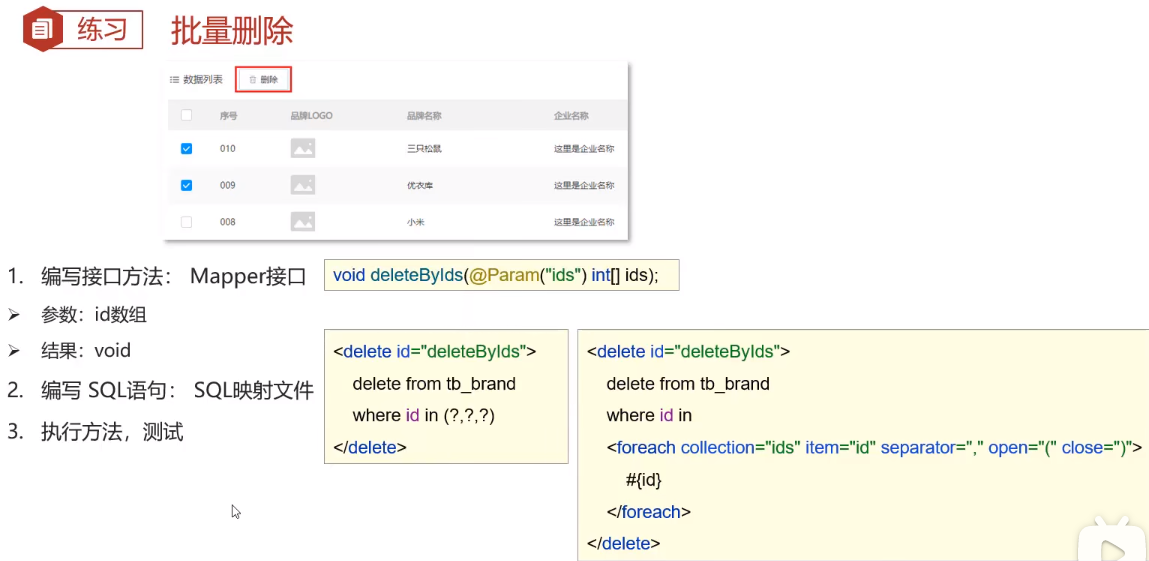Image resolution: width=1149 pixels, height=561 pixels.
Task: Click the text 编写 SQL语句: SQL映射文件
Action: (177, 390)
